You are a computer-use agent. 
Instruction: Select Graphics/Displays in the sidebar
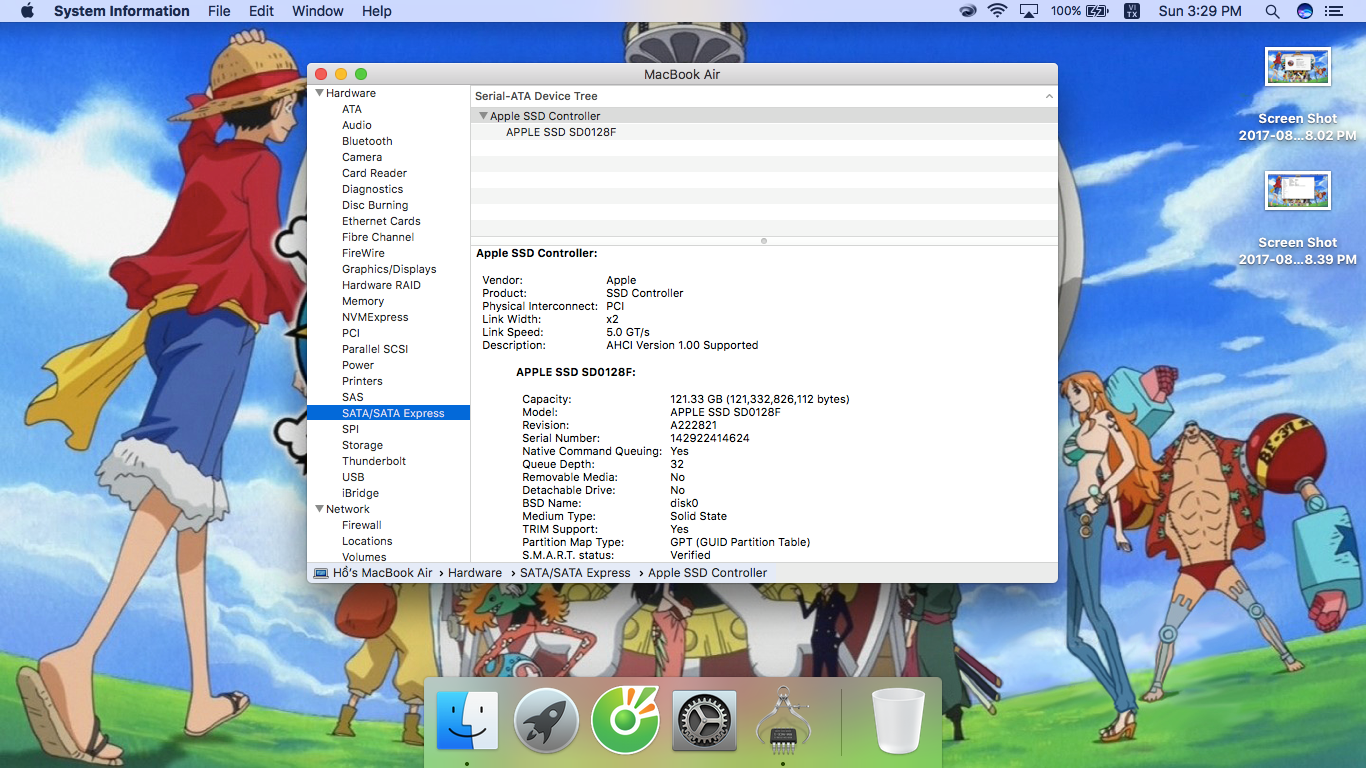[389, 269]
